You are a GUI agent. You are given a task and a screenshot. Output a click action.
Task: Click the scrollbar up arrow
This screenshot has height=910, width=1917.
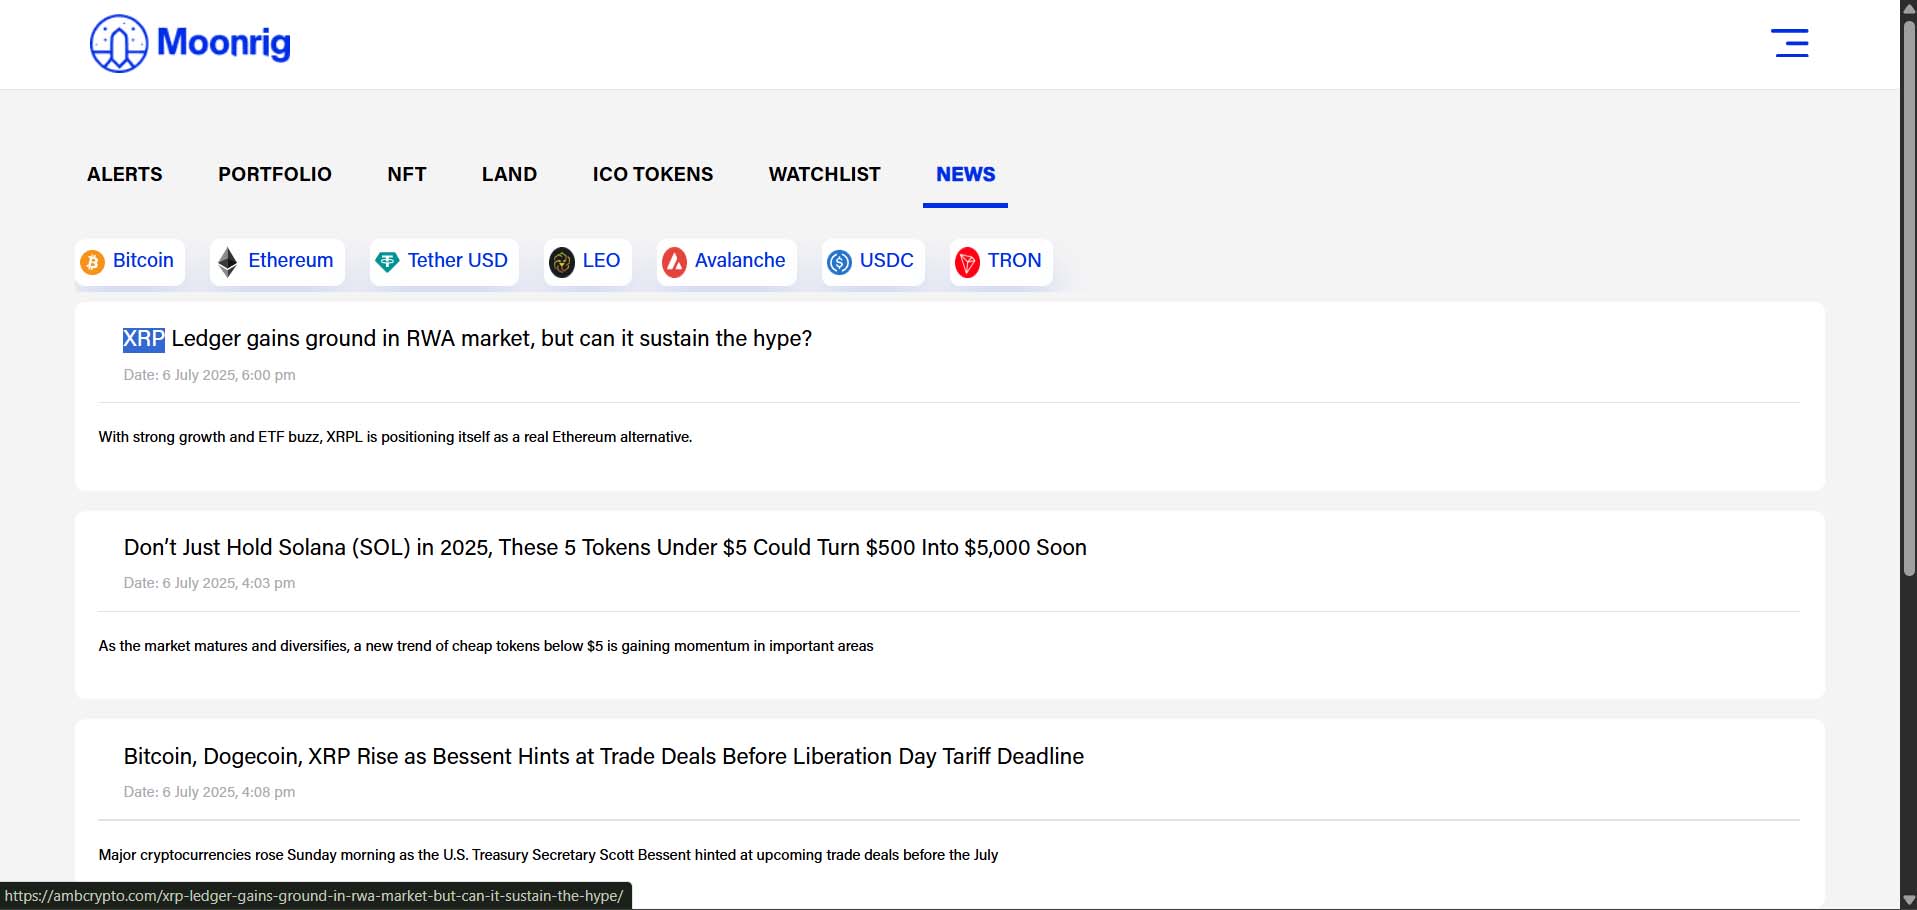tap(1908, 8)
